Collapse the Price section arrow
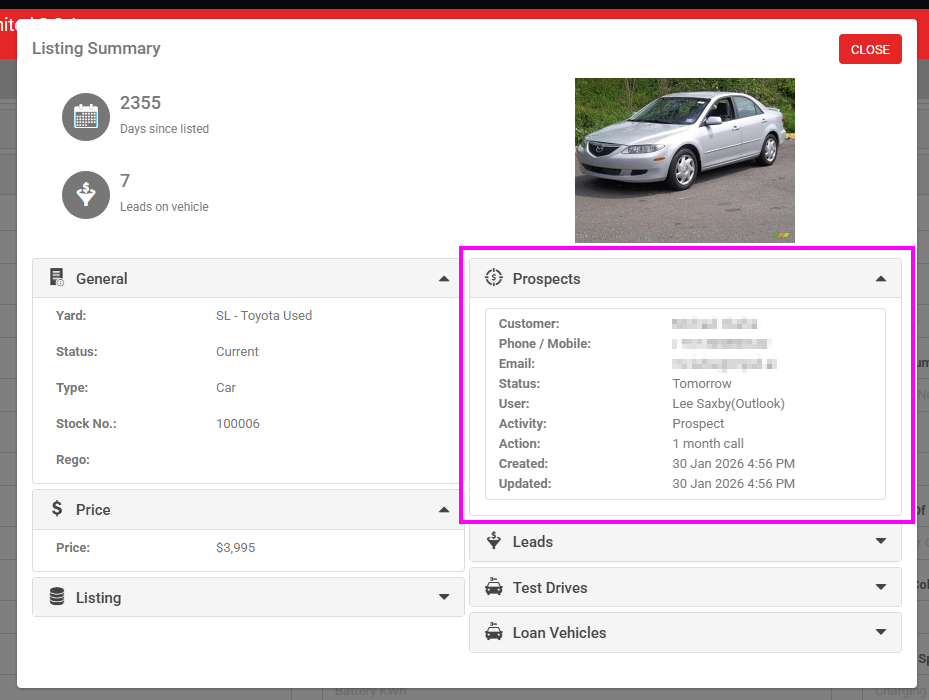Screen dimensions: 929x700 pyautogui.click(x=444, y=510)
